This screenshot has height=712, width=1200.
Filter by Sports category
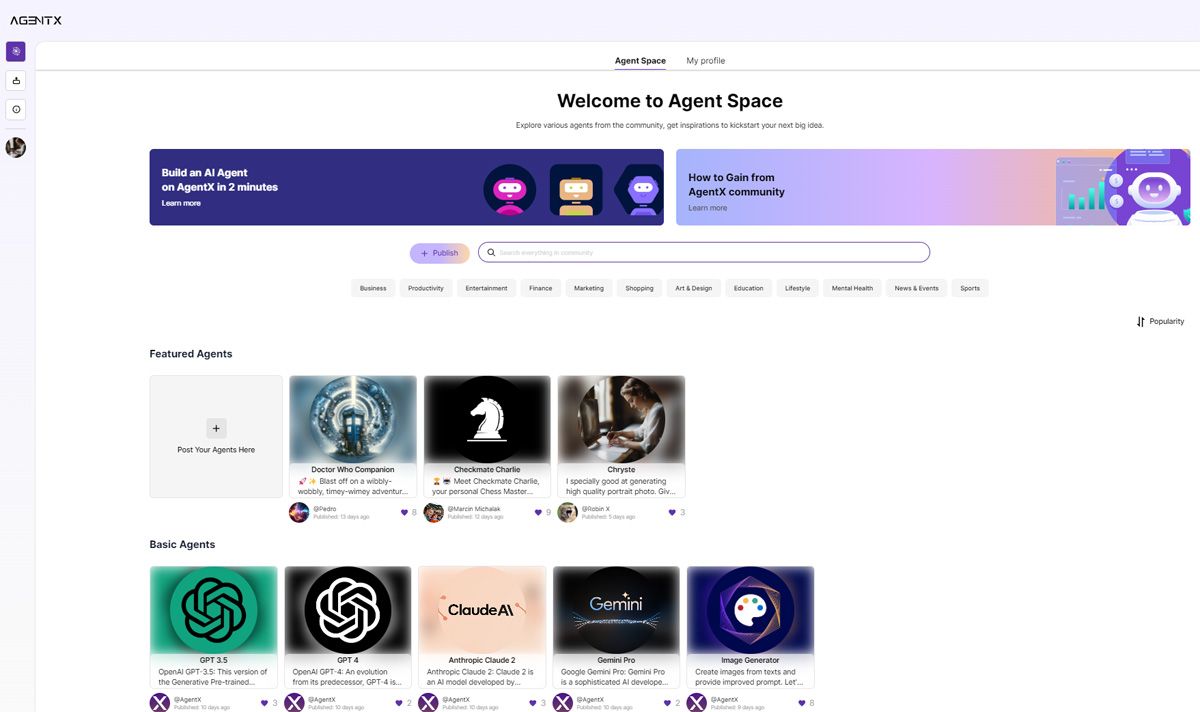(970, 288)
